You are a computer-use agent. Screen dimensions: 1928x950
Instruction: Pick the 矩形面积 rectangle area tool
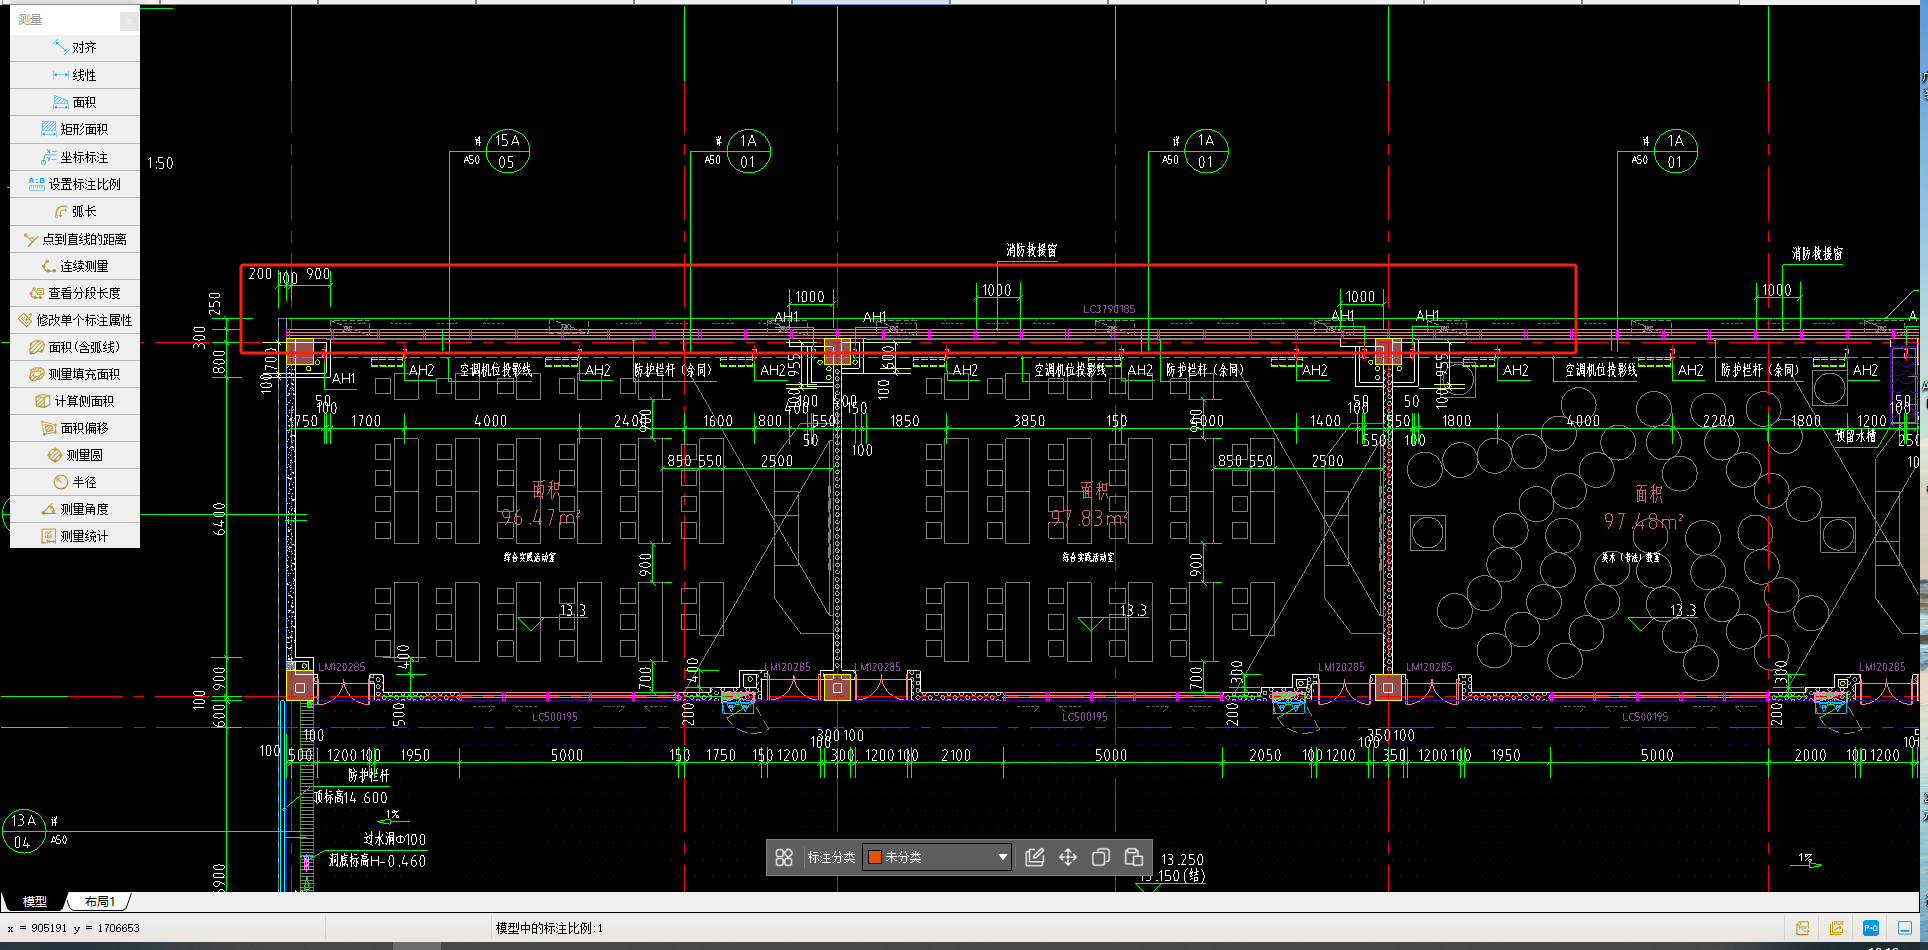pyautogui.click(x=75, y=129)
